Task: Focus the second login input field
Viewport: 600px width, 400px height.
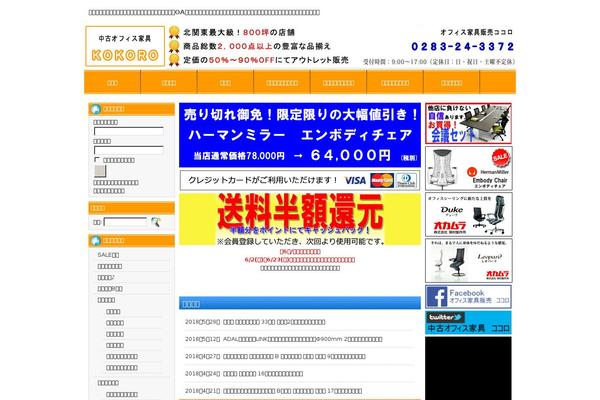Action: coord(129,150)
